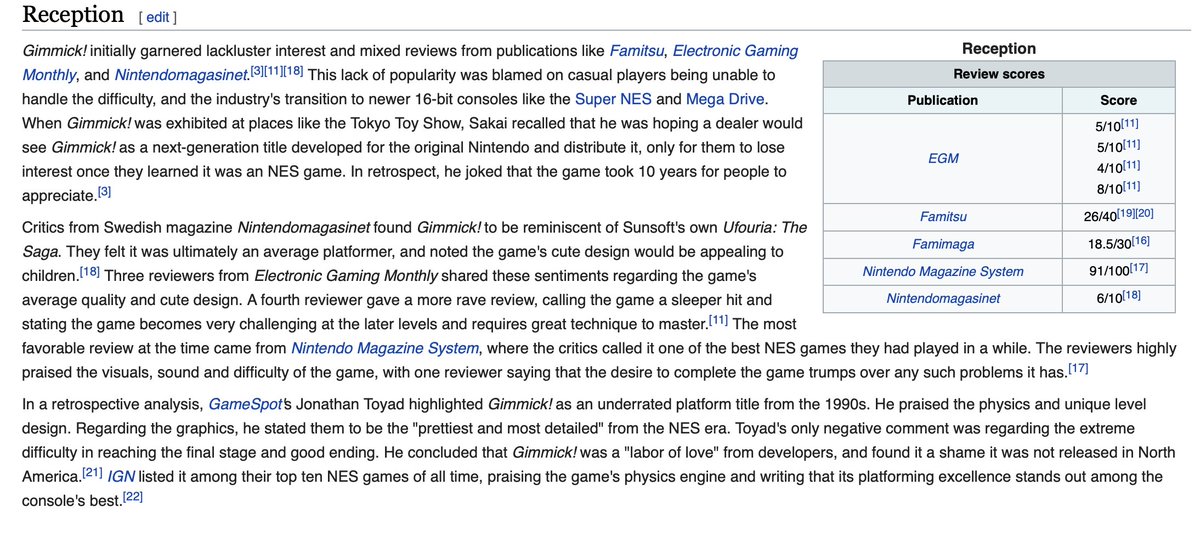Jump to citation [22] after console's best
Viewport: 1200px width, 541px height.
tap(132, 498)
